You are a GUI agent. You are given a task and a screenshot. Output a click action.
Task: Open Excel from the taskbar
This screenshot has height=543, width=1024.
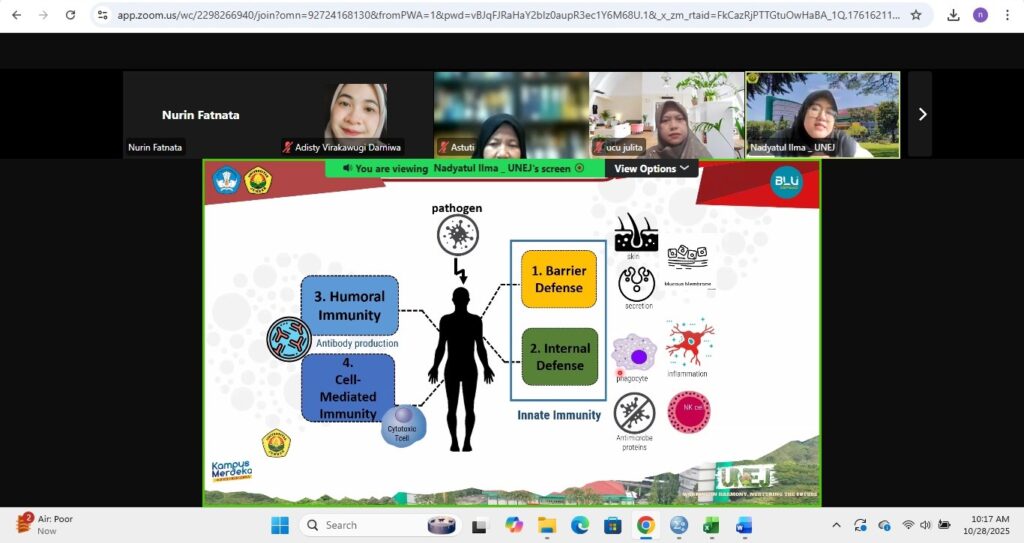pos(711,525)
